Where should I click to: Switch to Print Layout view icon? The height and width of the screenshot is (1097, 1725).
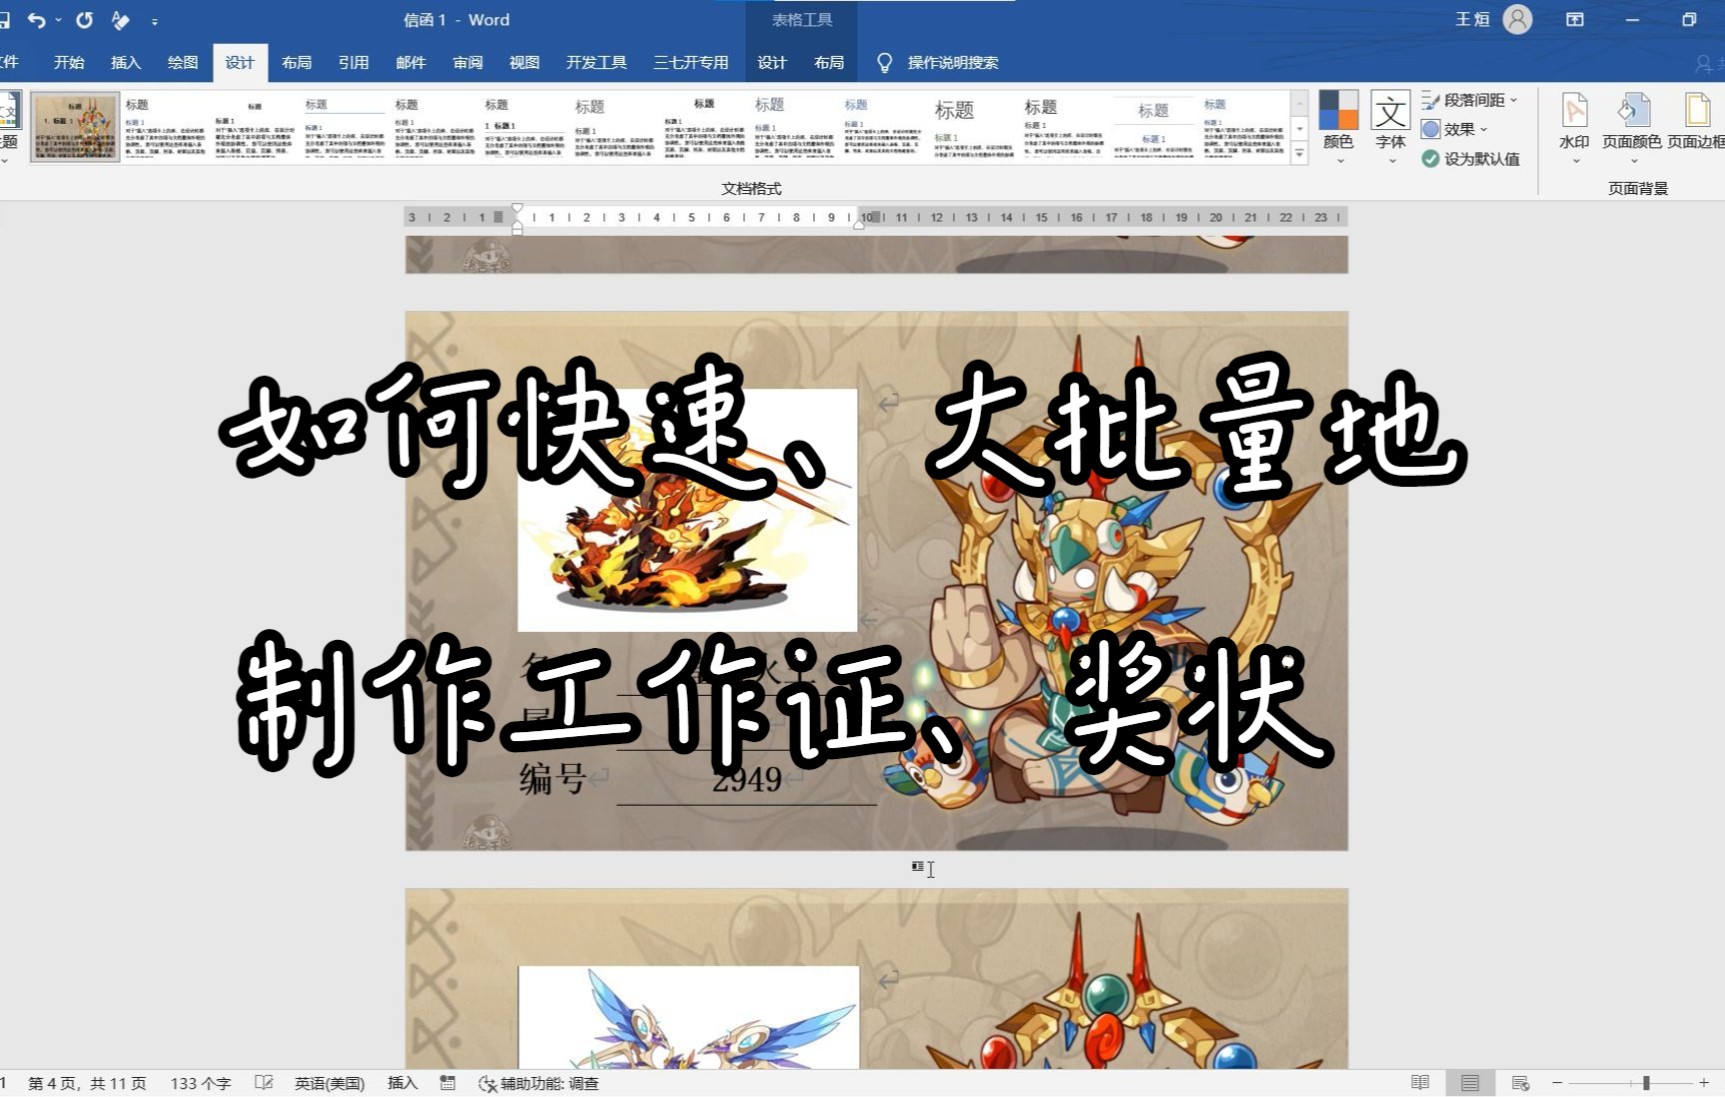1470,1083
